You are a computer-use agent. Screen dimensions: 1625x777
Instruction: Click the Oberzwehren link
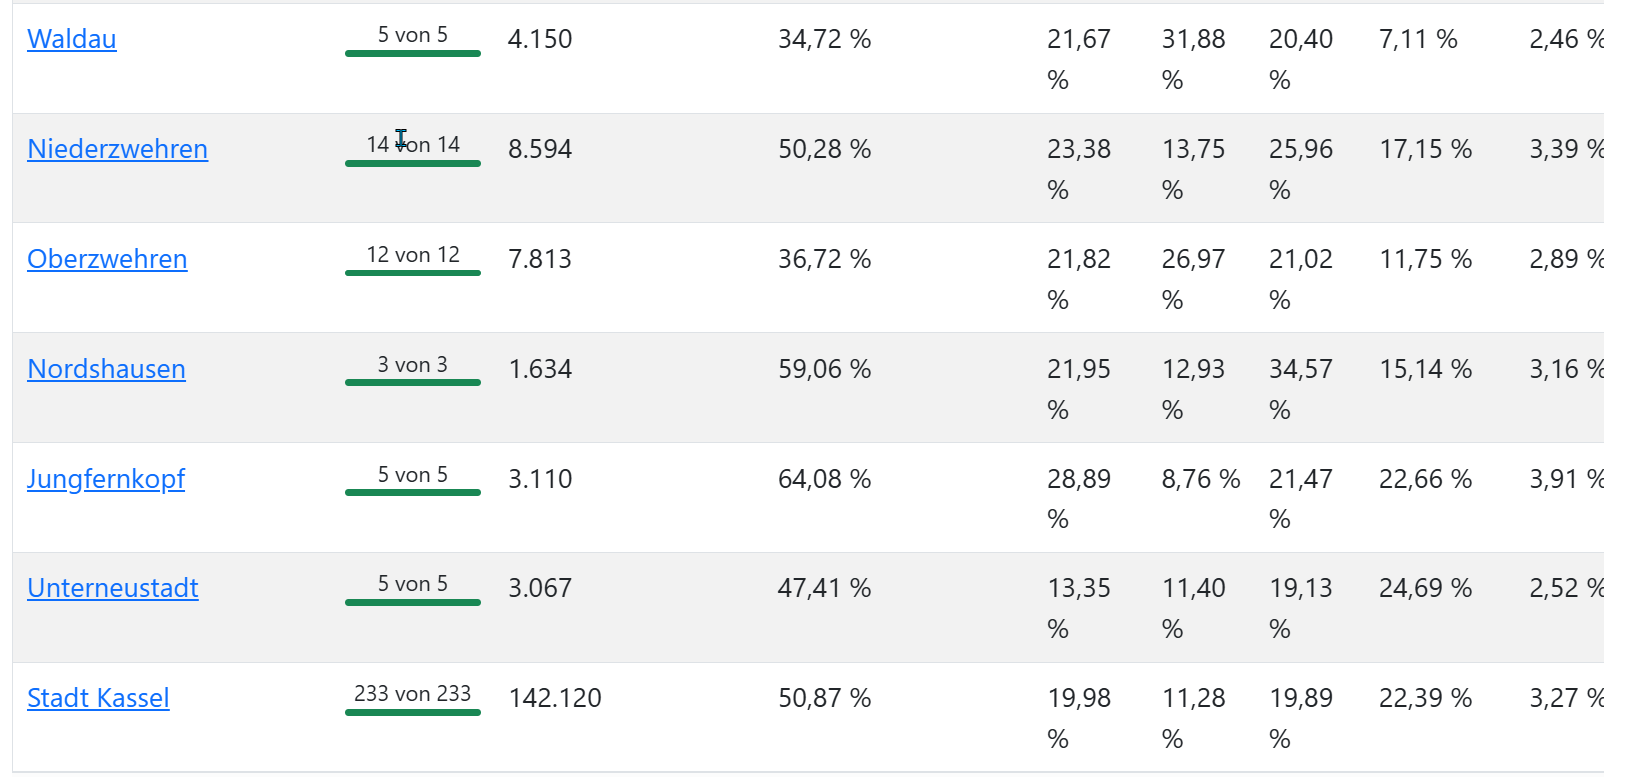(x=107, y=259)
